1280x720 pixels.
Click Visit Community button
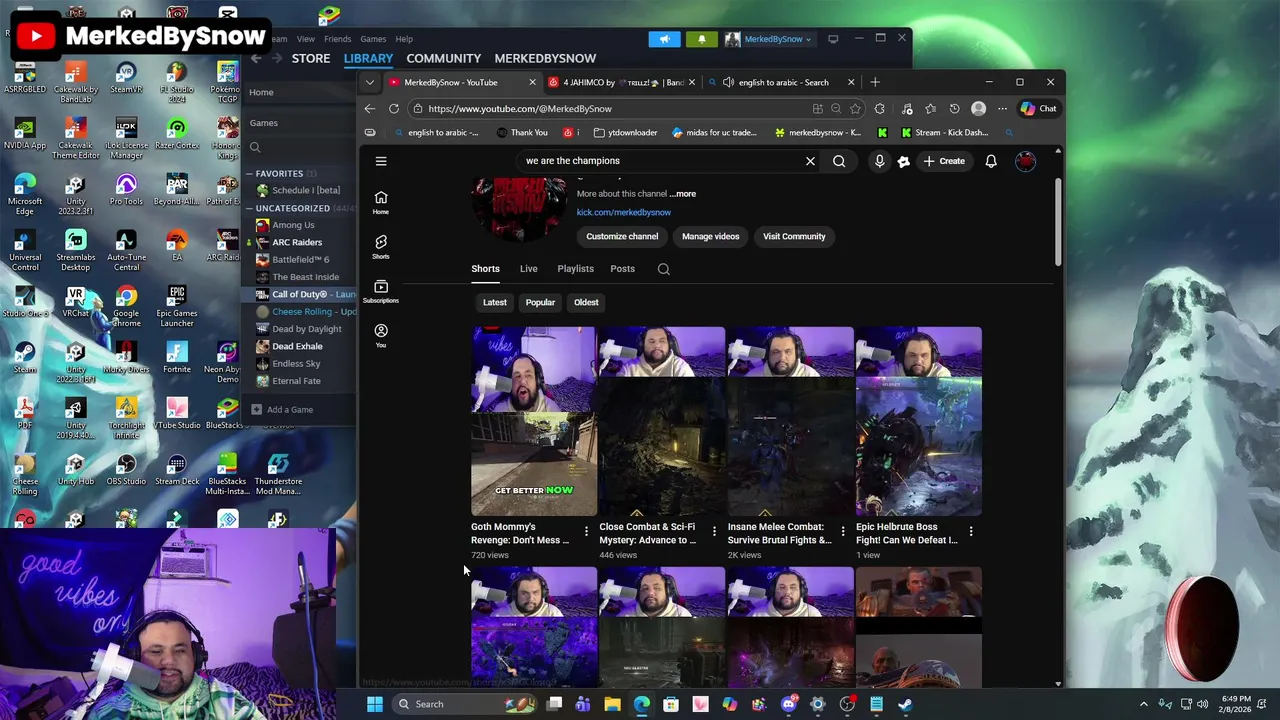[794, 237]
